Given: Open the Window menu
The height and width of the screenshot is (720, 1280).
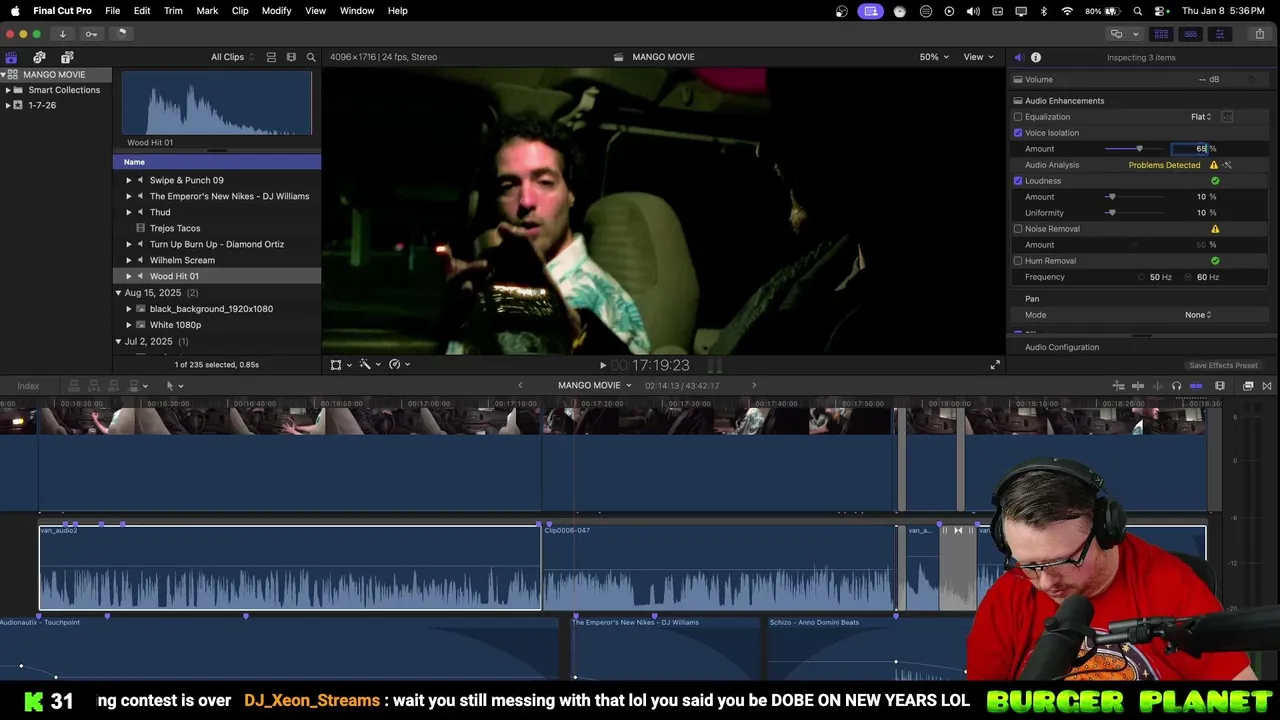Looking at the screenshot, I should [x=357, y=11].
